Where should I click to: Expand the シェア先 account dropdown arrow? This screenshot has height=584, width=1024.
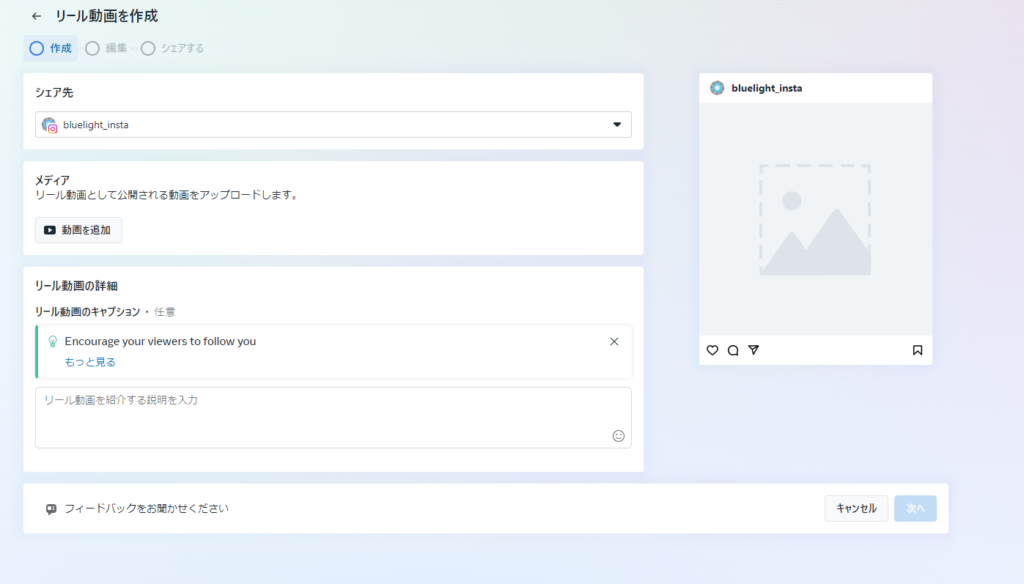(616, 125)
